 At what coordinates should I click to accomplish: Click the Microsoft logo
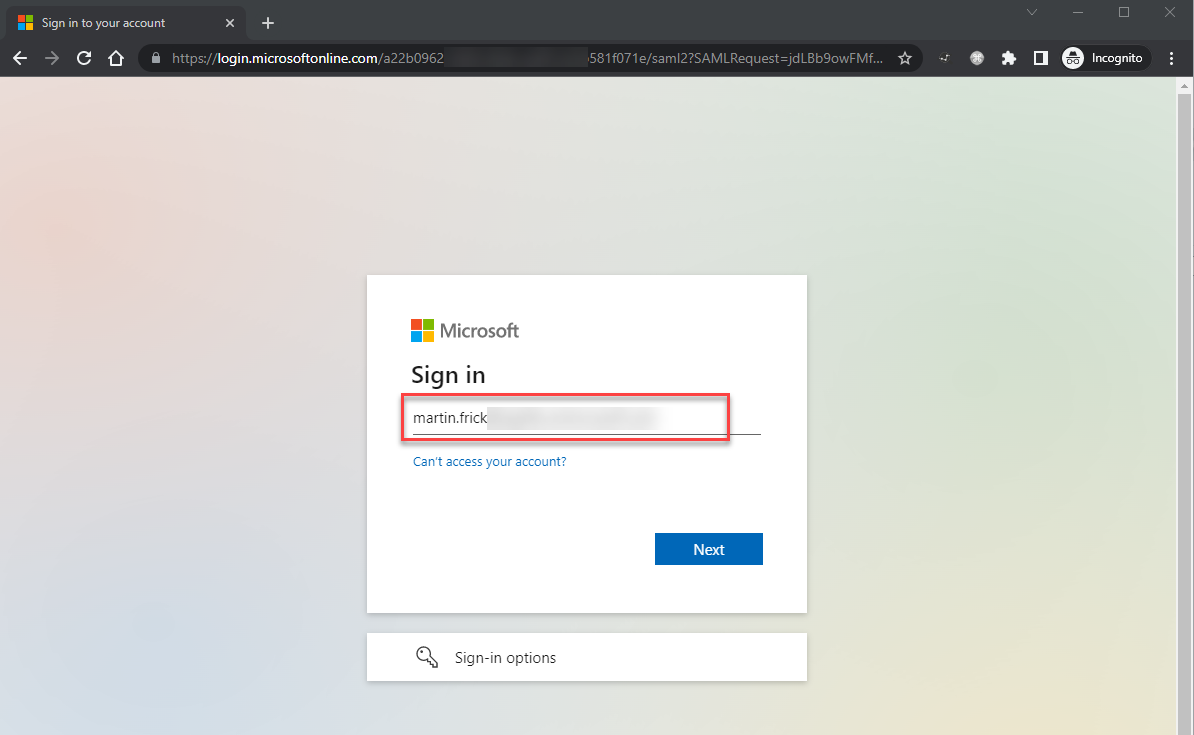[465, 331]
